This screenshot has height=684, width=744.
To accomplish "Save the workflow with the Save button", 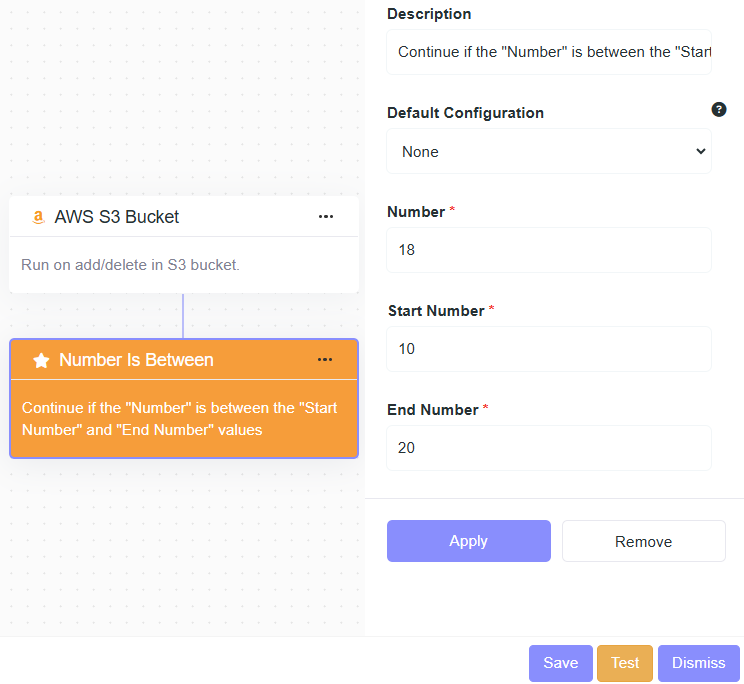I will tap(560, 663).
